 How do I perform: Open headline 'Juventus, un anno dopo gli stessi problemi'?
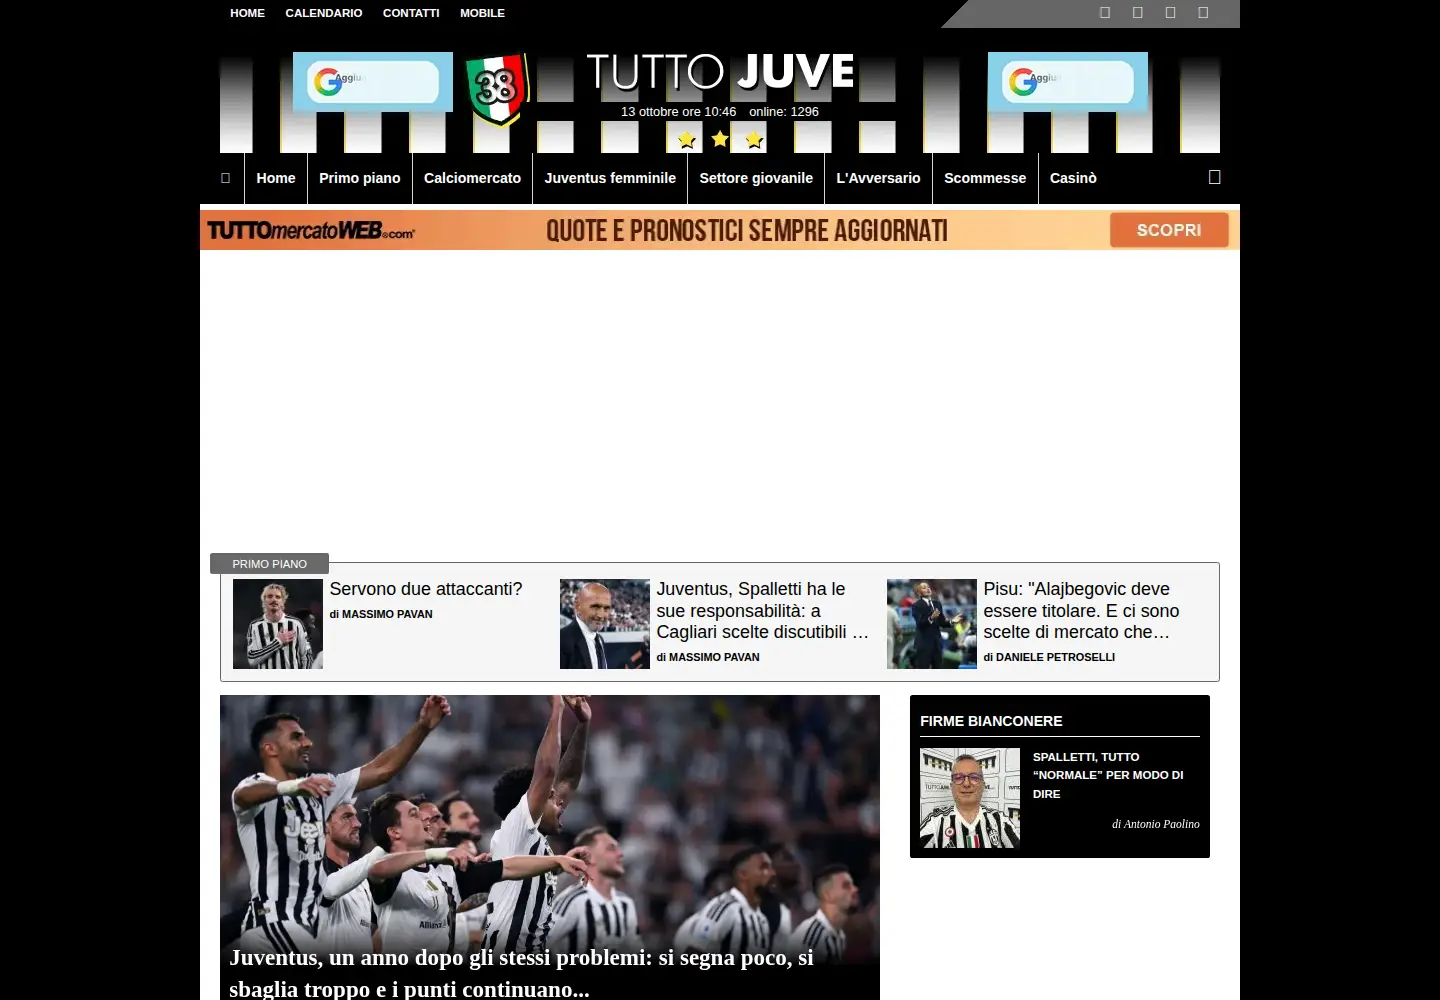(521, 973)
